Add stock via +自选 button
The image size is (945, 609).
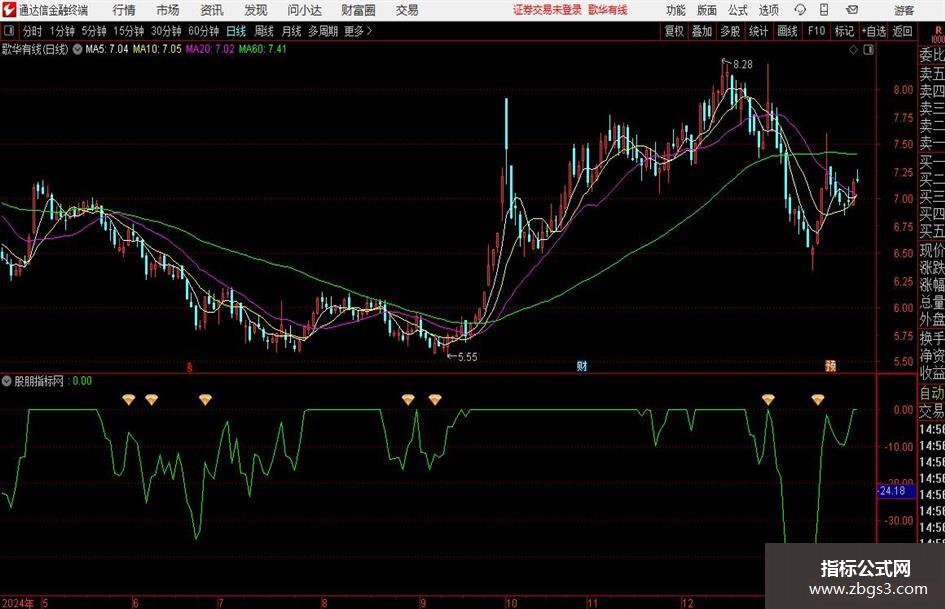874,31
